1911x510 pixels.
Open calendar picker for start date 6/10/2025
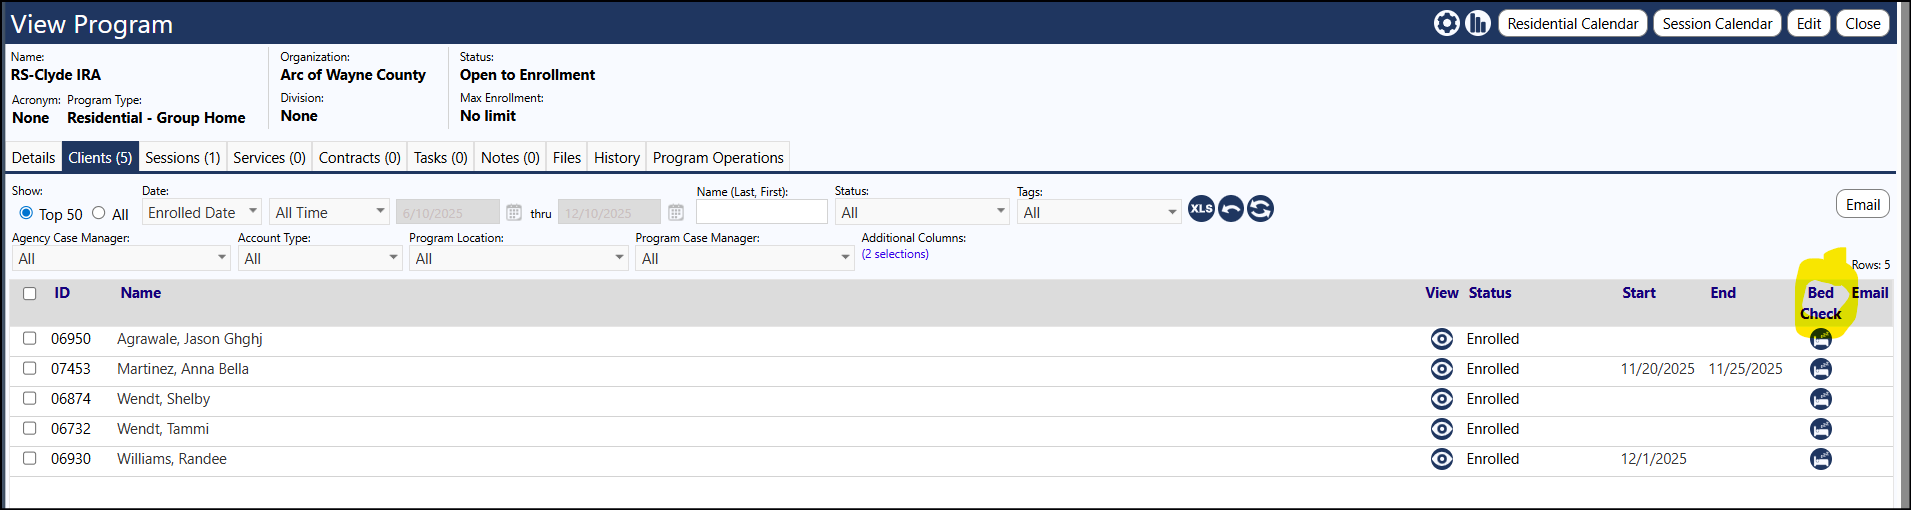tap(514, 213)
